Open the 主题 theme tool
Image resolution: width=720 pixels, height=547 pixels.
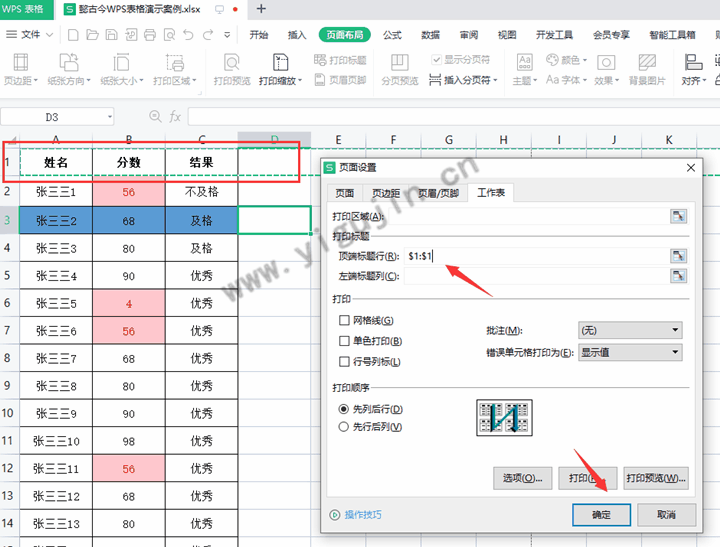pyautogui.click(x=524, y=69)
